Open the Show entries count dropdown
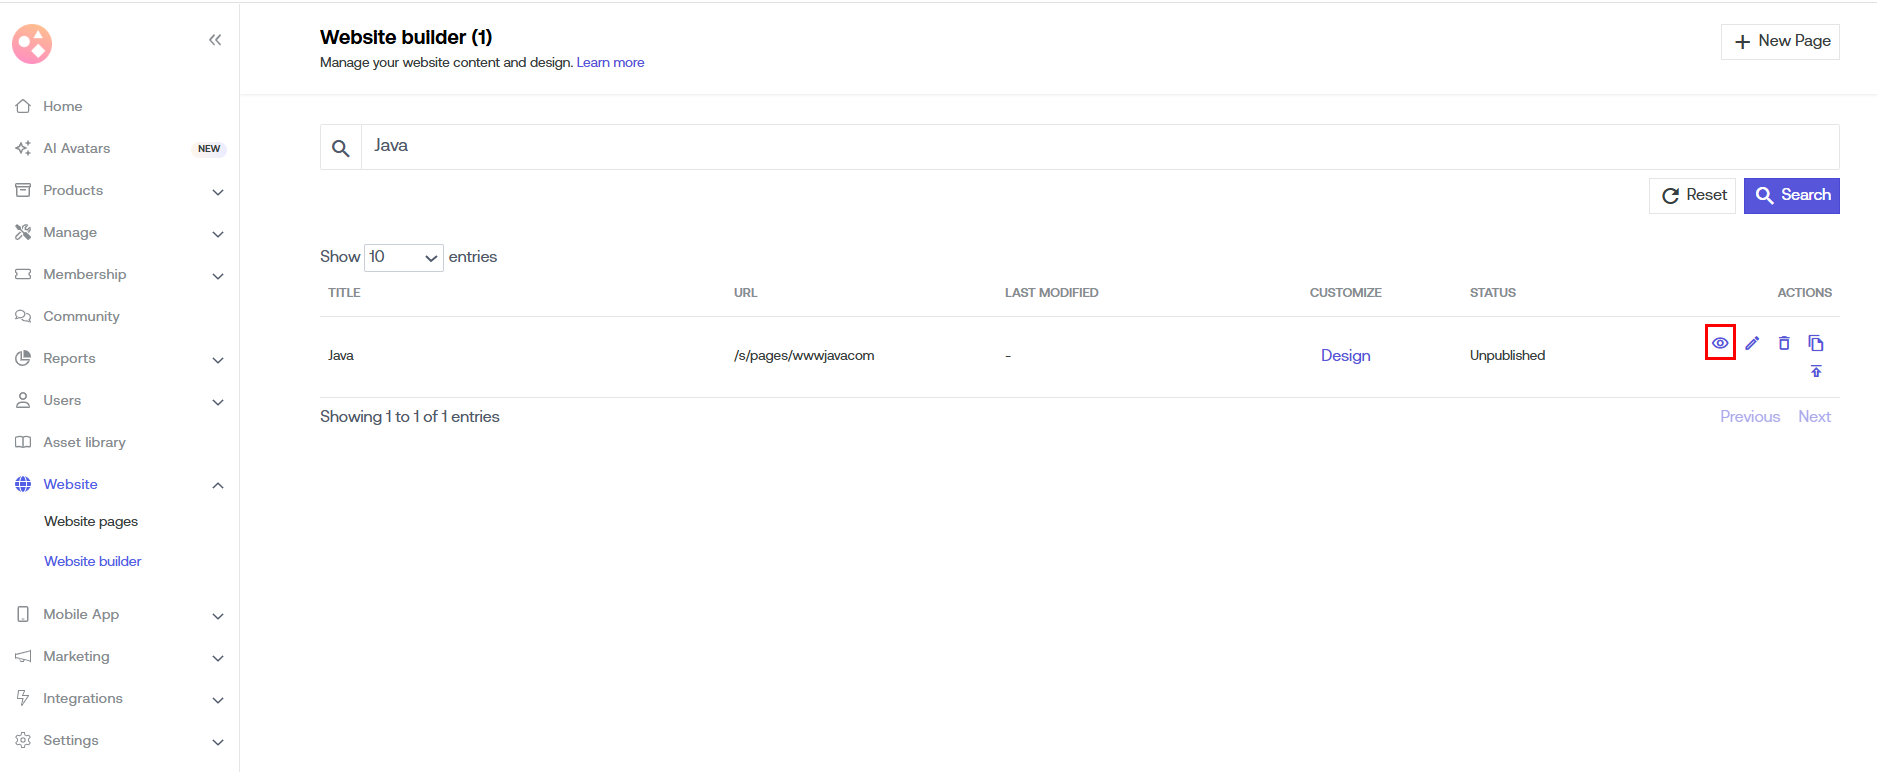The width and height of the screenshot is (1877, 772). point(404,257)
